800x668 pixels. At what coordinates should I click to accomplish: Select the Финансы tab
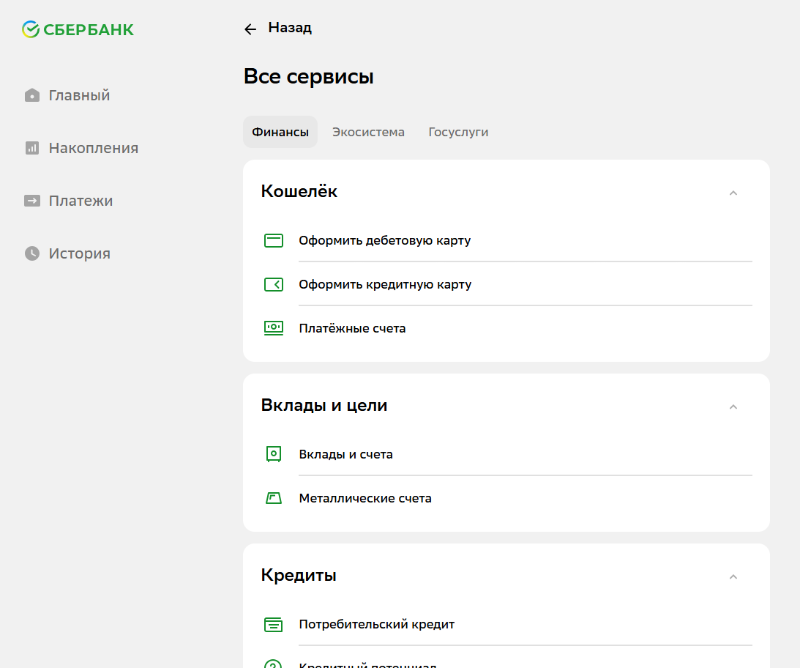coord(280,132)
